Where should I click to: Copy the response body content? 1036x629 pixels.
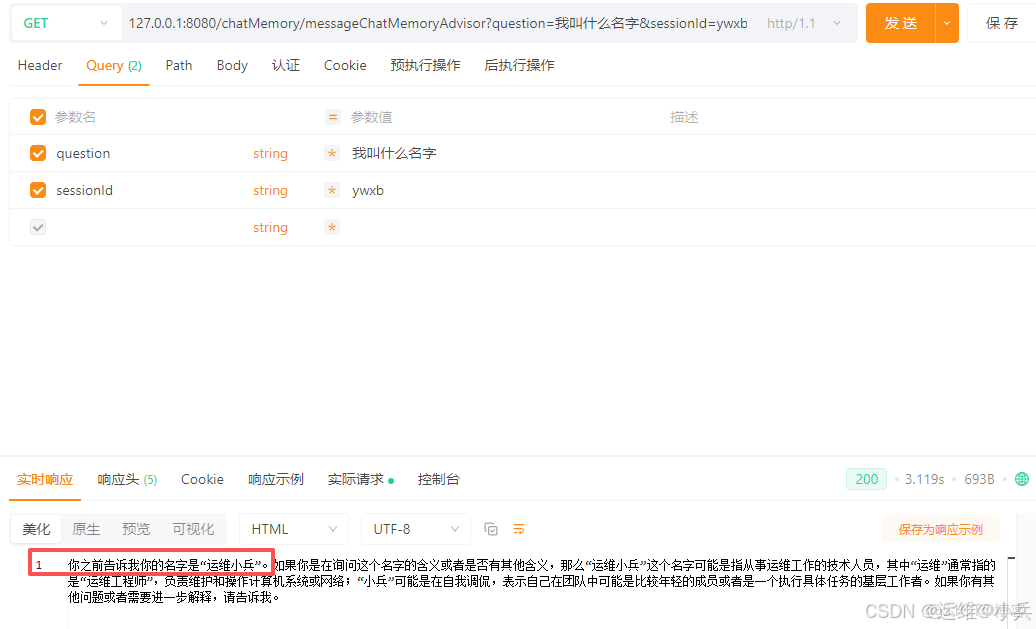click(x=490, y=528)
